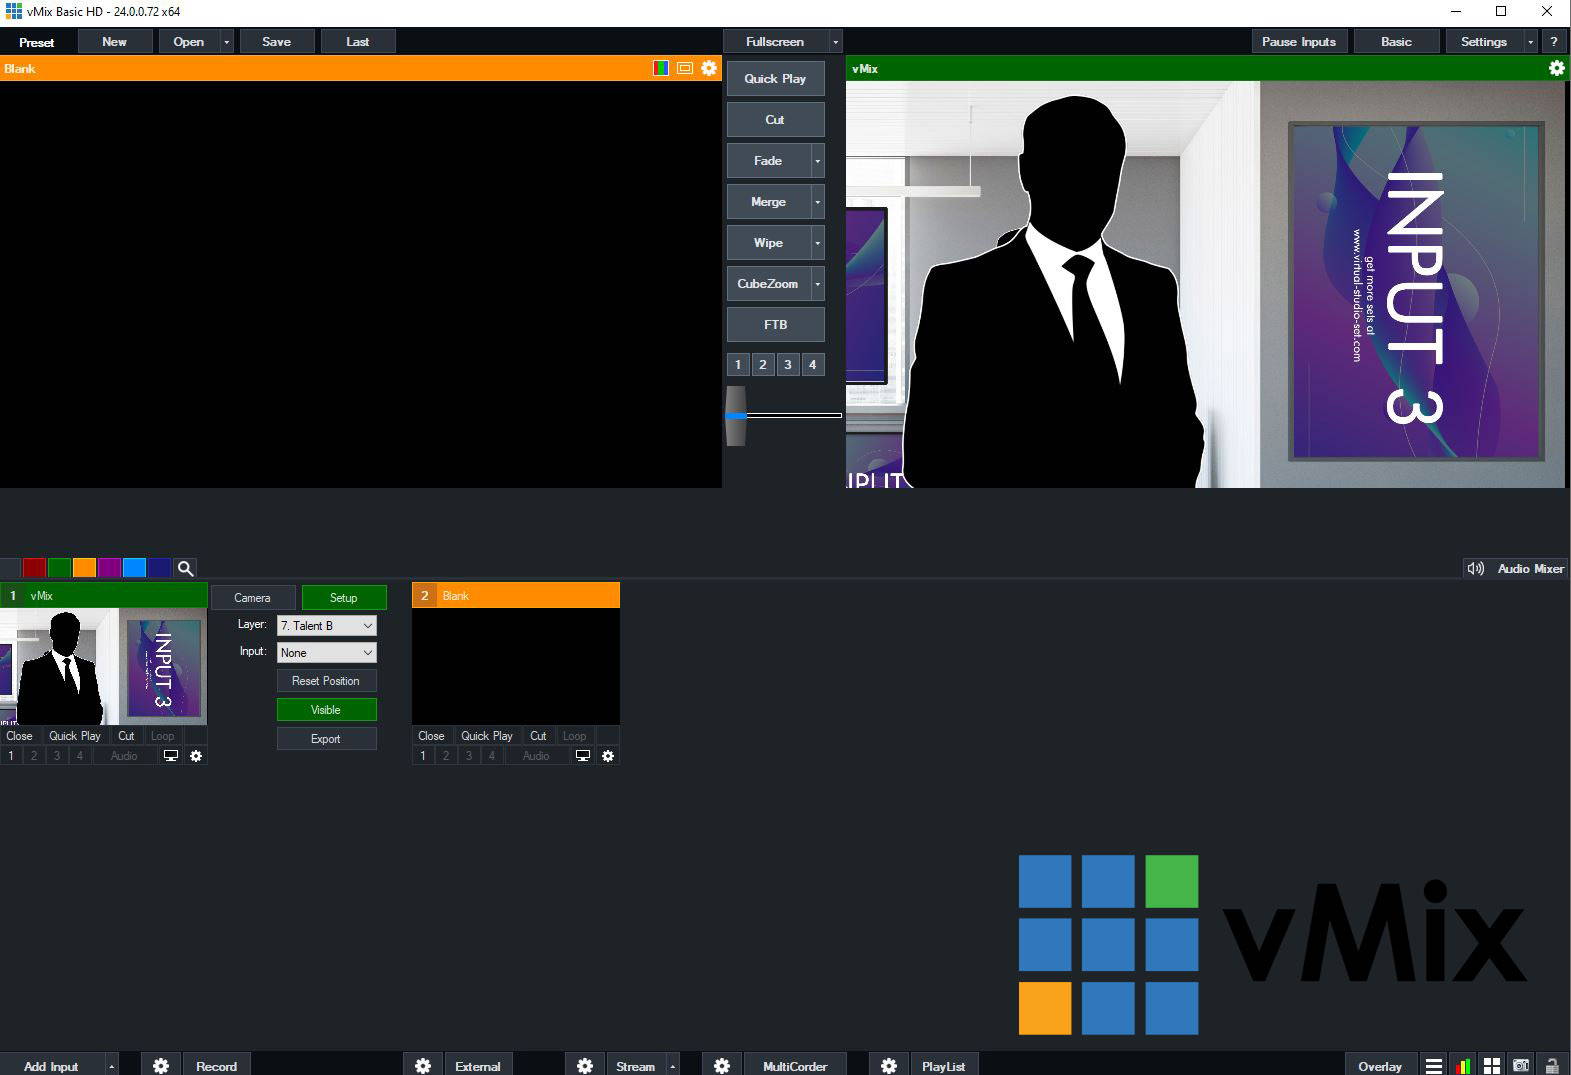
Task: Toggle Loop on input 2 Blank
Action: click(x=574, y=736)
